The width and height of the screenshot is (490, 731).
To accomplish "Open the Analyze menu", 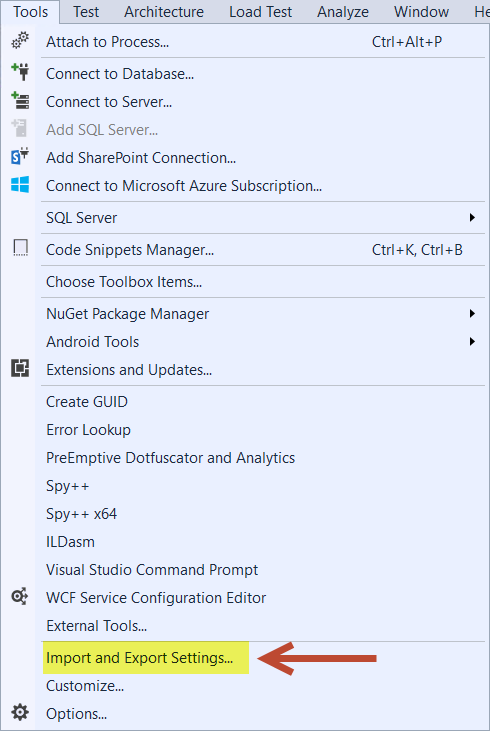I will (343, 12).
